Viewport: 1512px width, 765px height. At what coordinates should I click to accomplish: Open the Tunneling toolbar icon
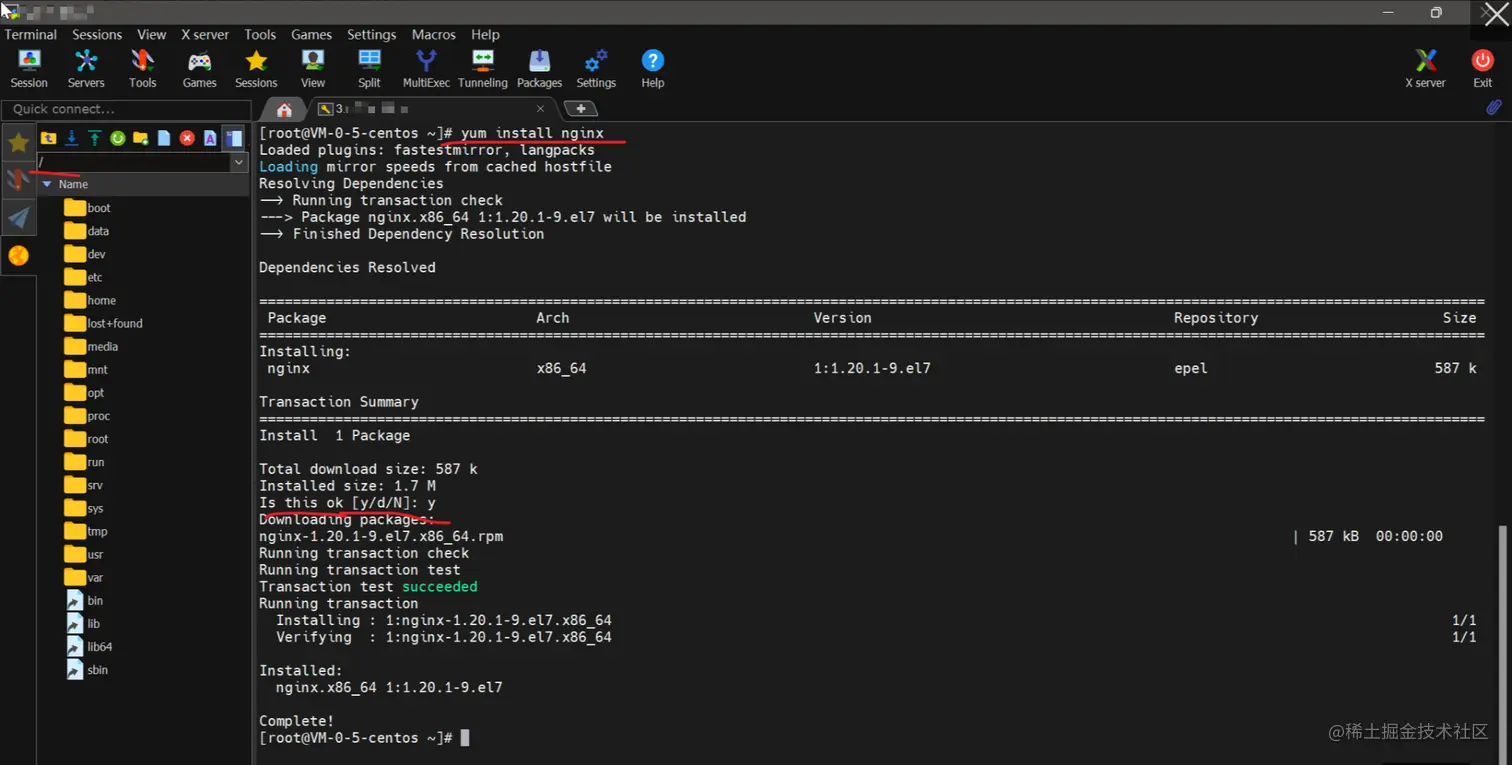(x=483, y=69)
